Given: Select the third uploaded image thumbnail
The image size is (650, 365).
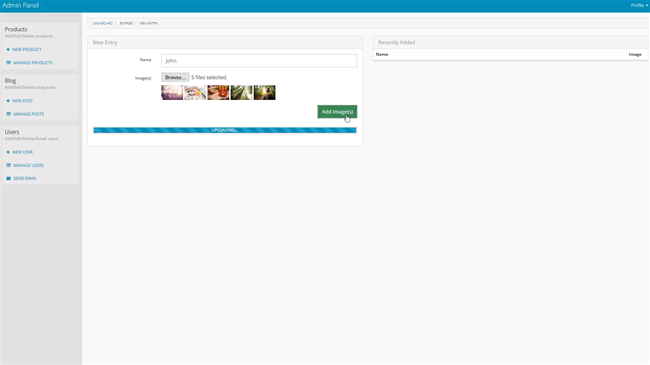Looking at the screenshot, I should (218, 92).
